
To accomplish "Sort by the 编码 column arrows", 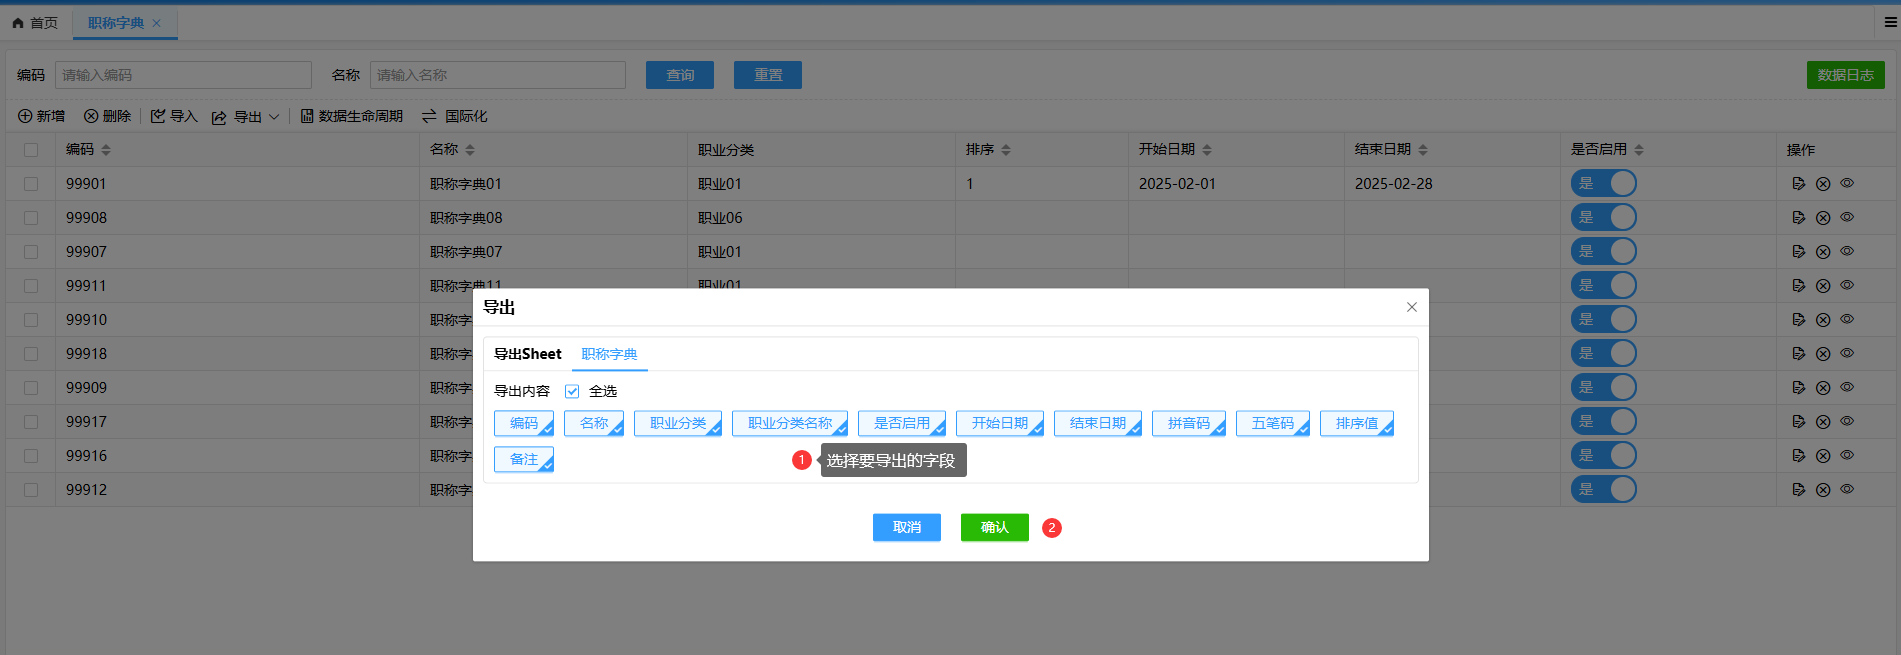I will coord(106,150).
